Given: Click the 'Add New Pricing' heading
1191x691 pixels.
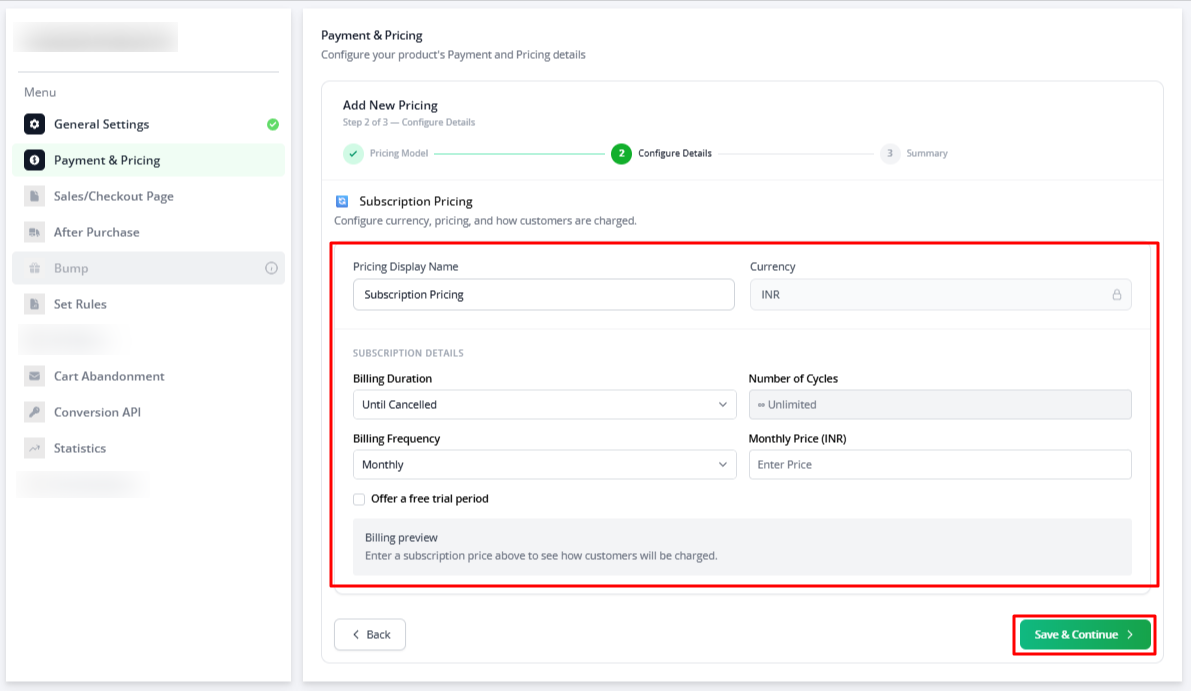Looking at the screenshot, I should tap(390, 106).
